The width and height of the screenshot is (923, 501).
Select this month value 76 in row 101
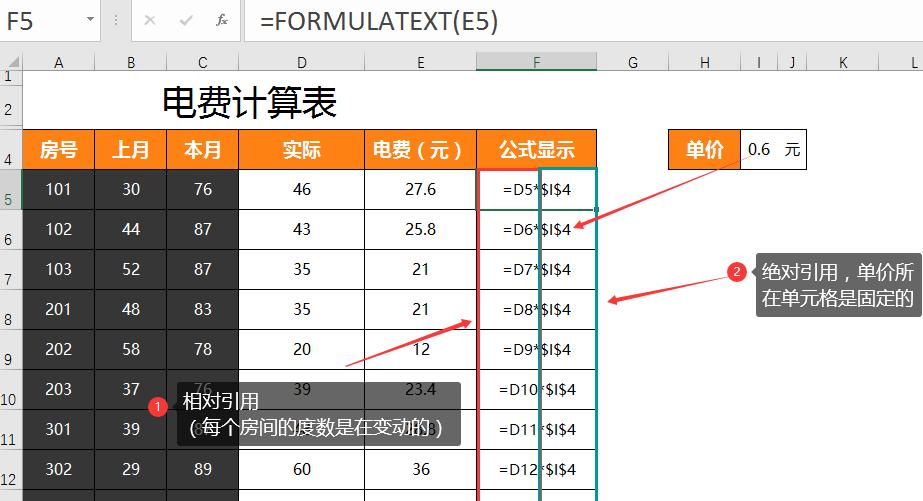[202, 189]
